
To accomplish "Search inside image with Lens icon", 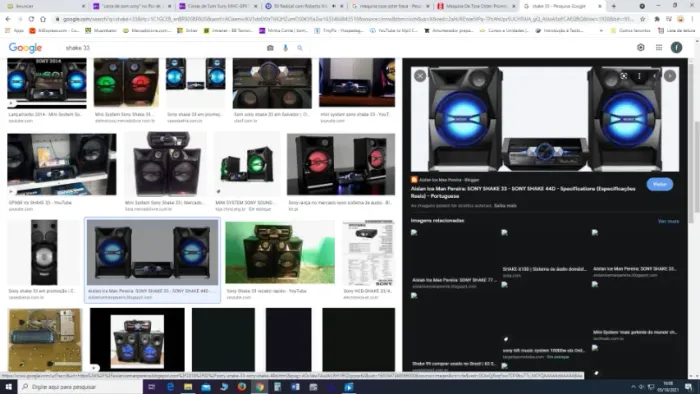I will click(624, 76).
